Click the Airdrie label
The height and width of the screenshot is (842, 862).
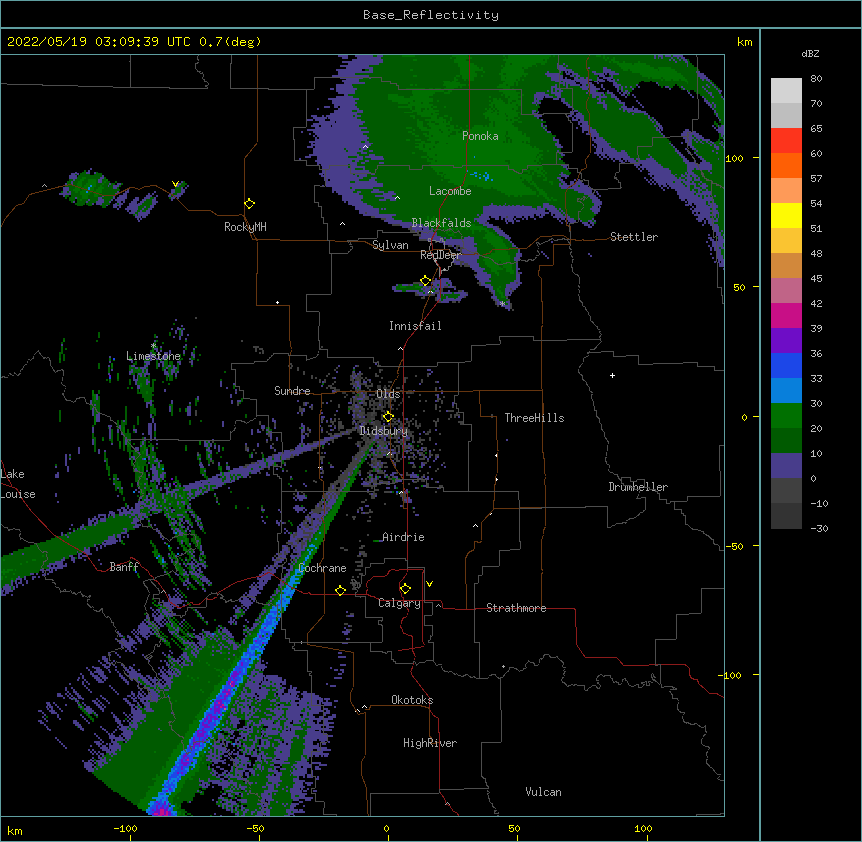[404, 537]
